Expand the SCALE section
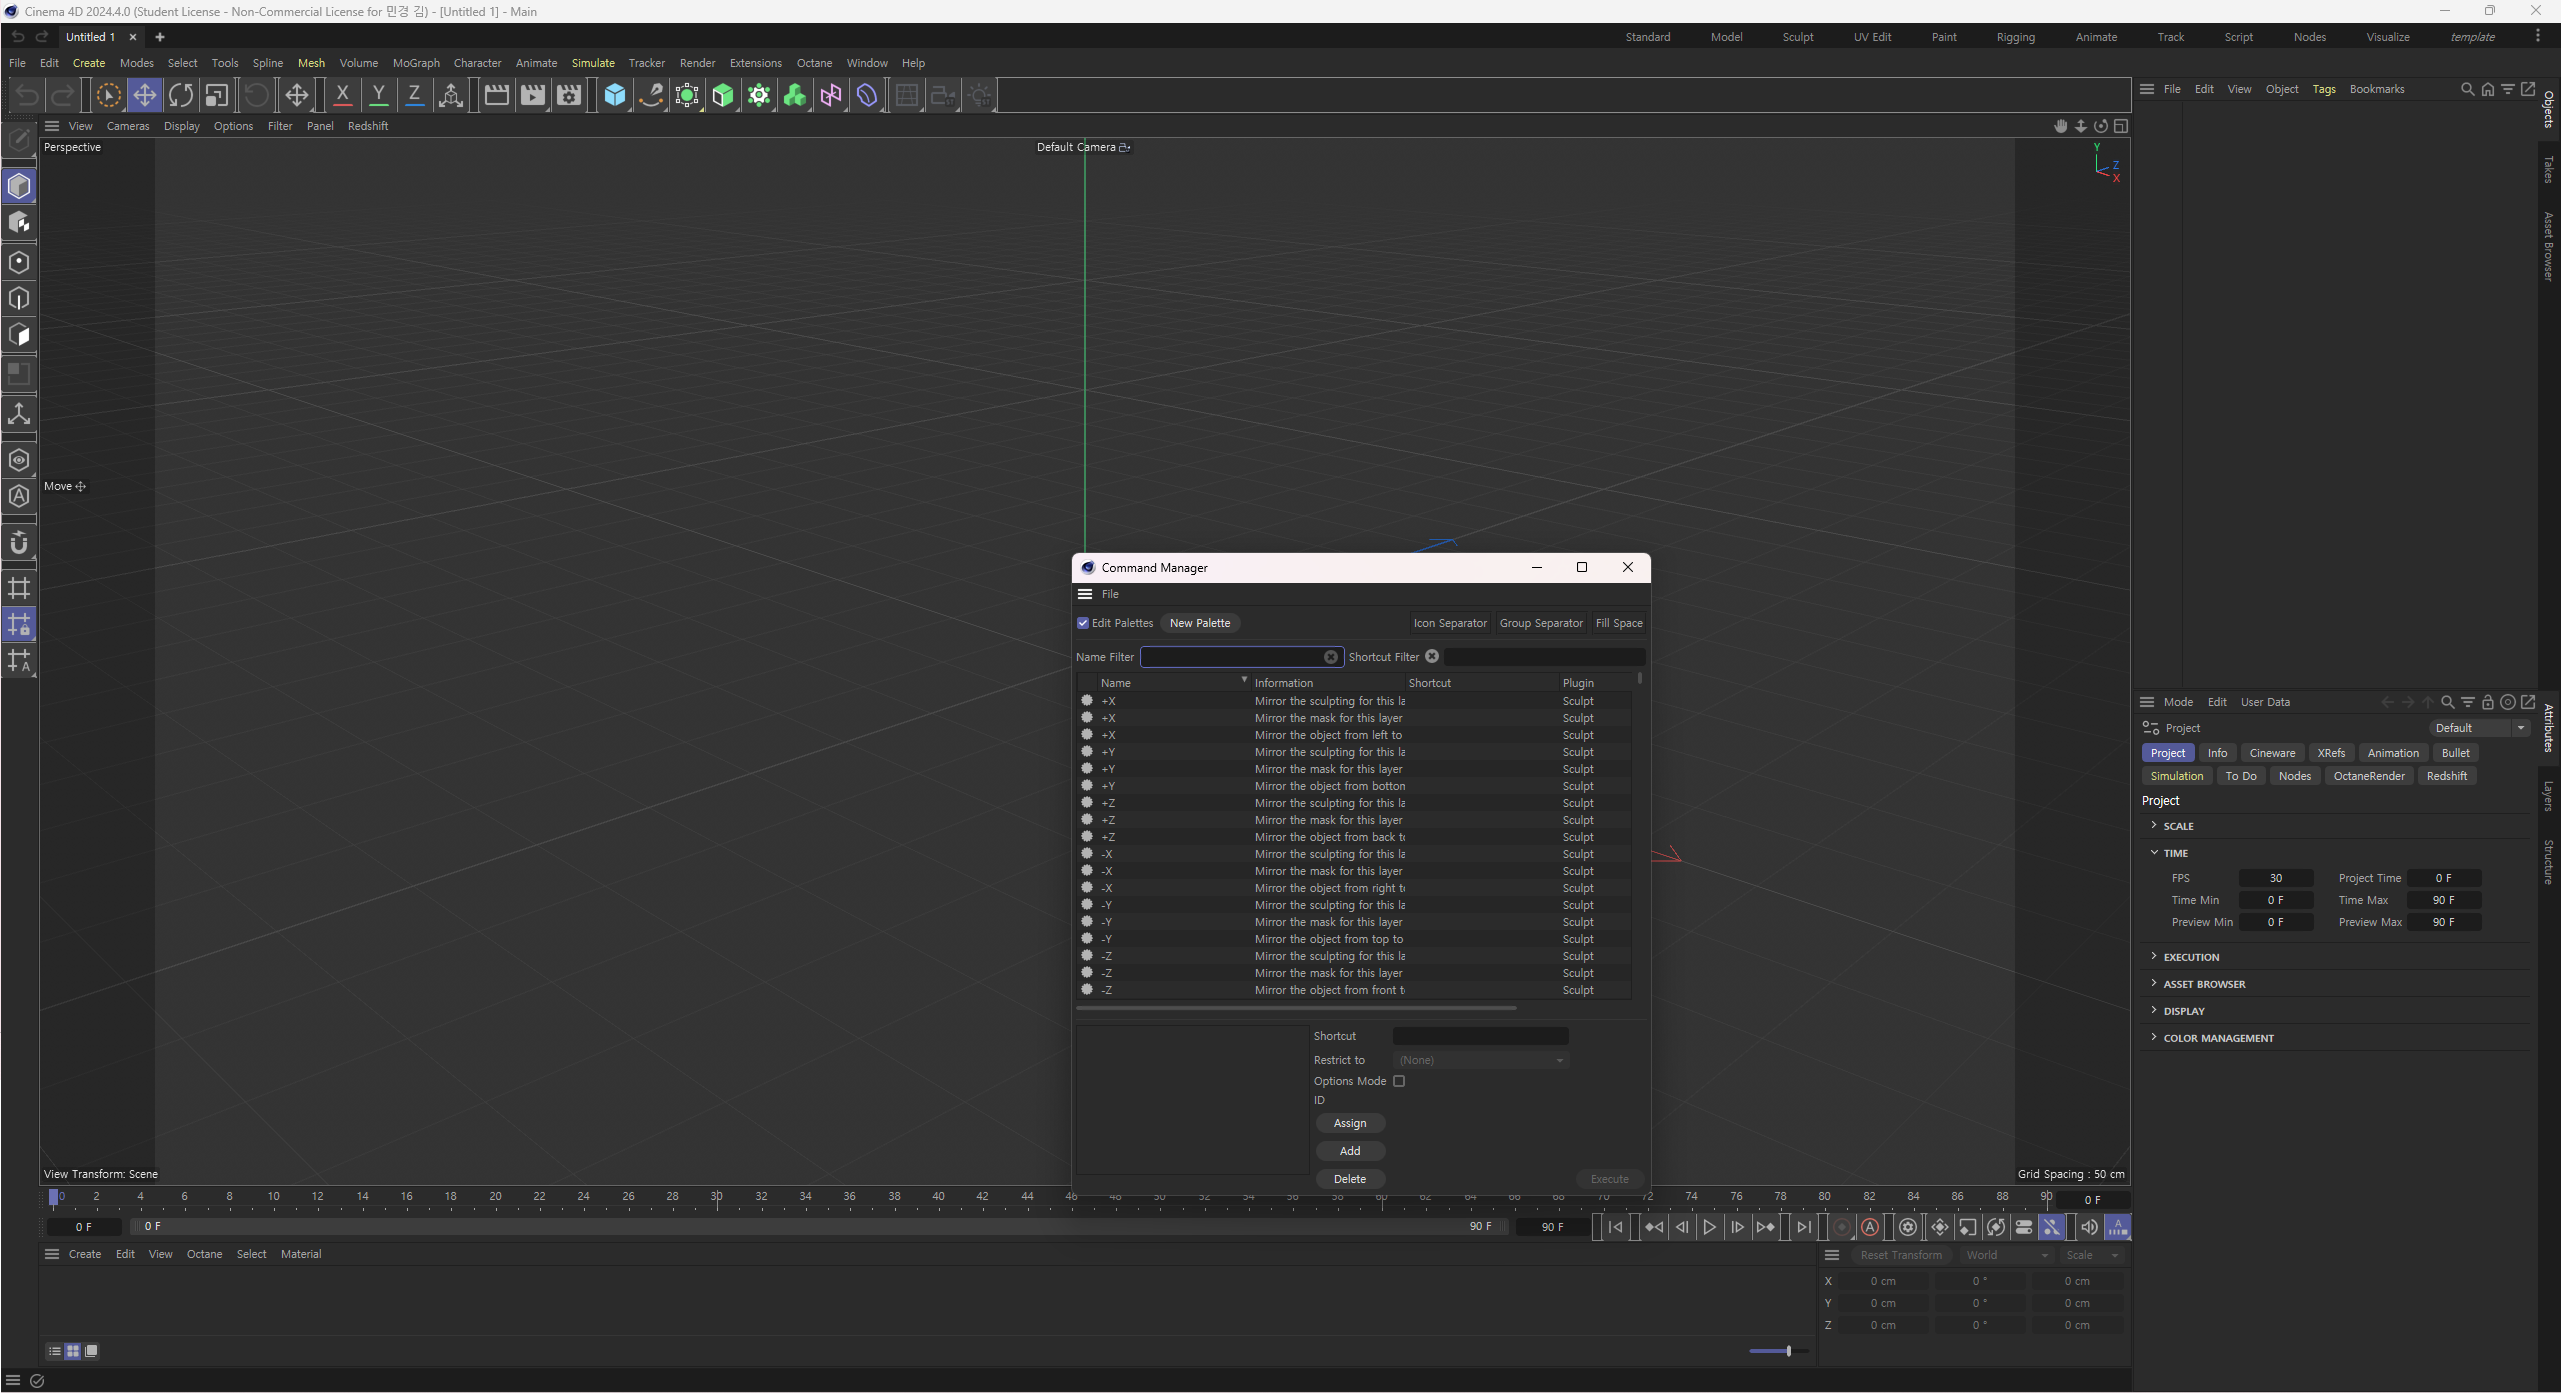 2154,825
